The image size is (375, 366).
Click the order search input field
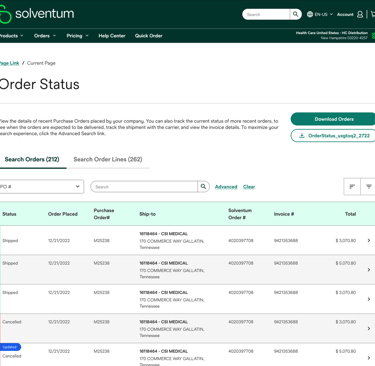pyautogui.click(x=144, y=187)
